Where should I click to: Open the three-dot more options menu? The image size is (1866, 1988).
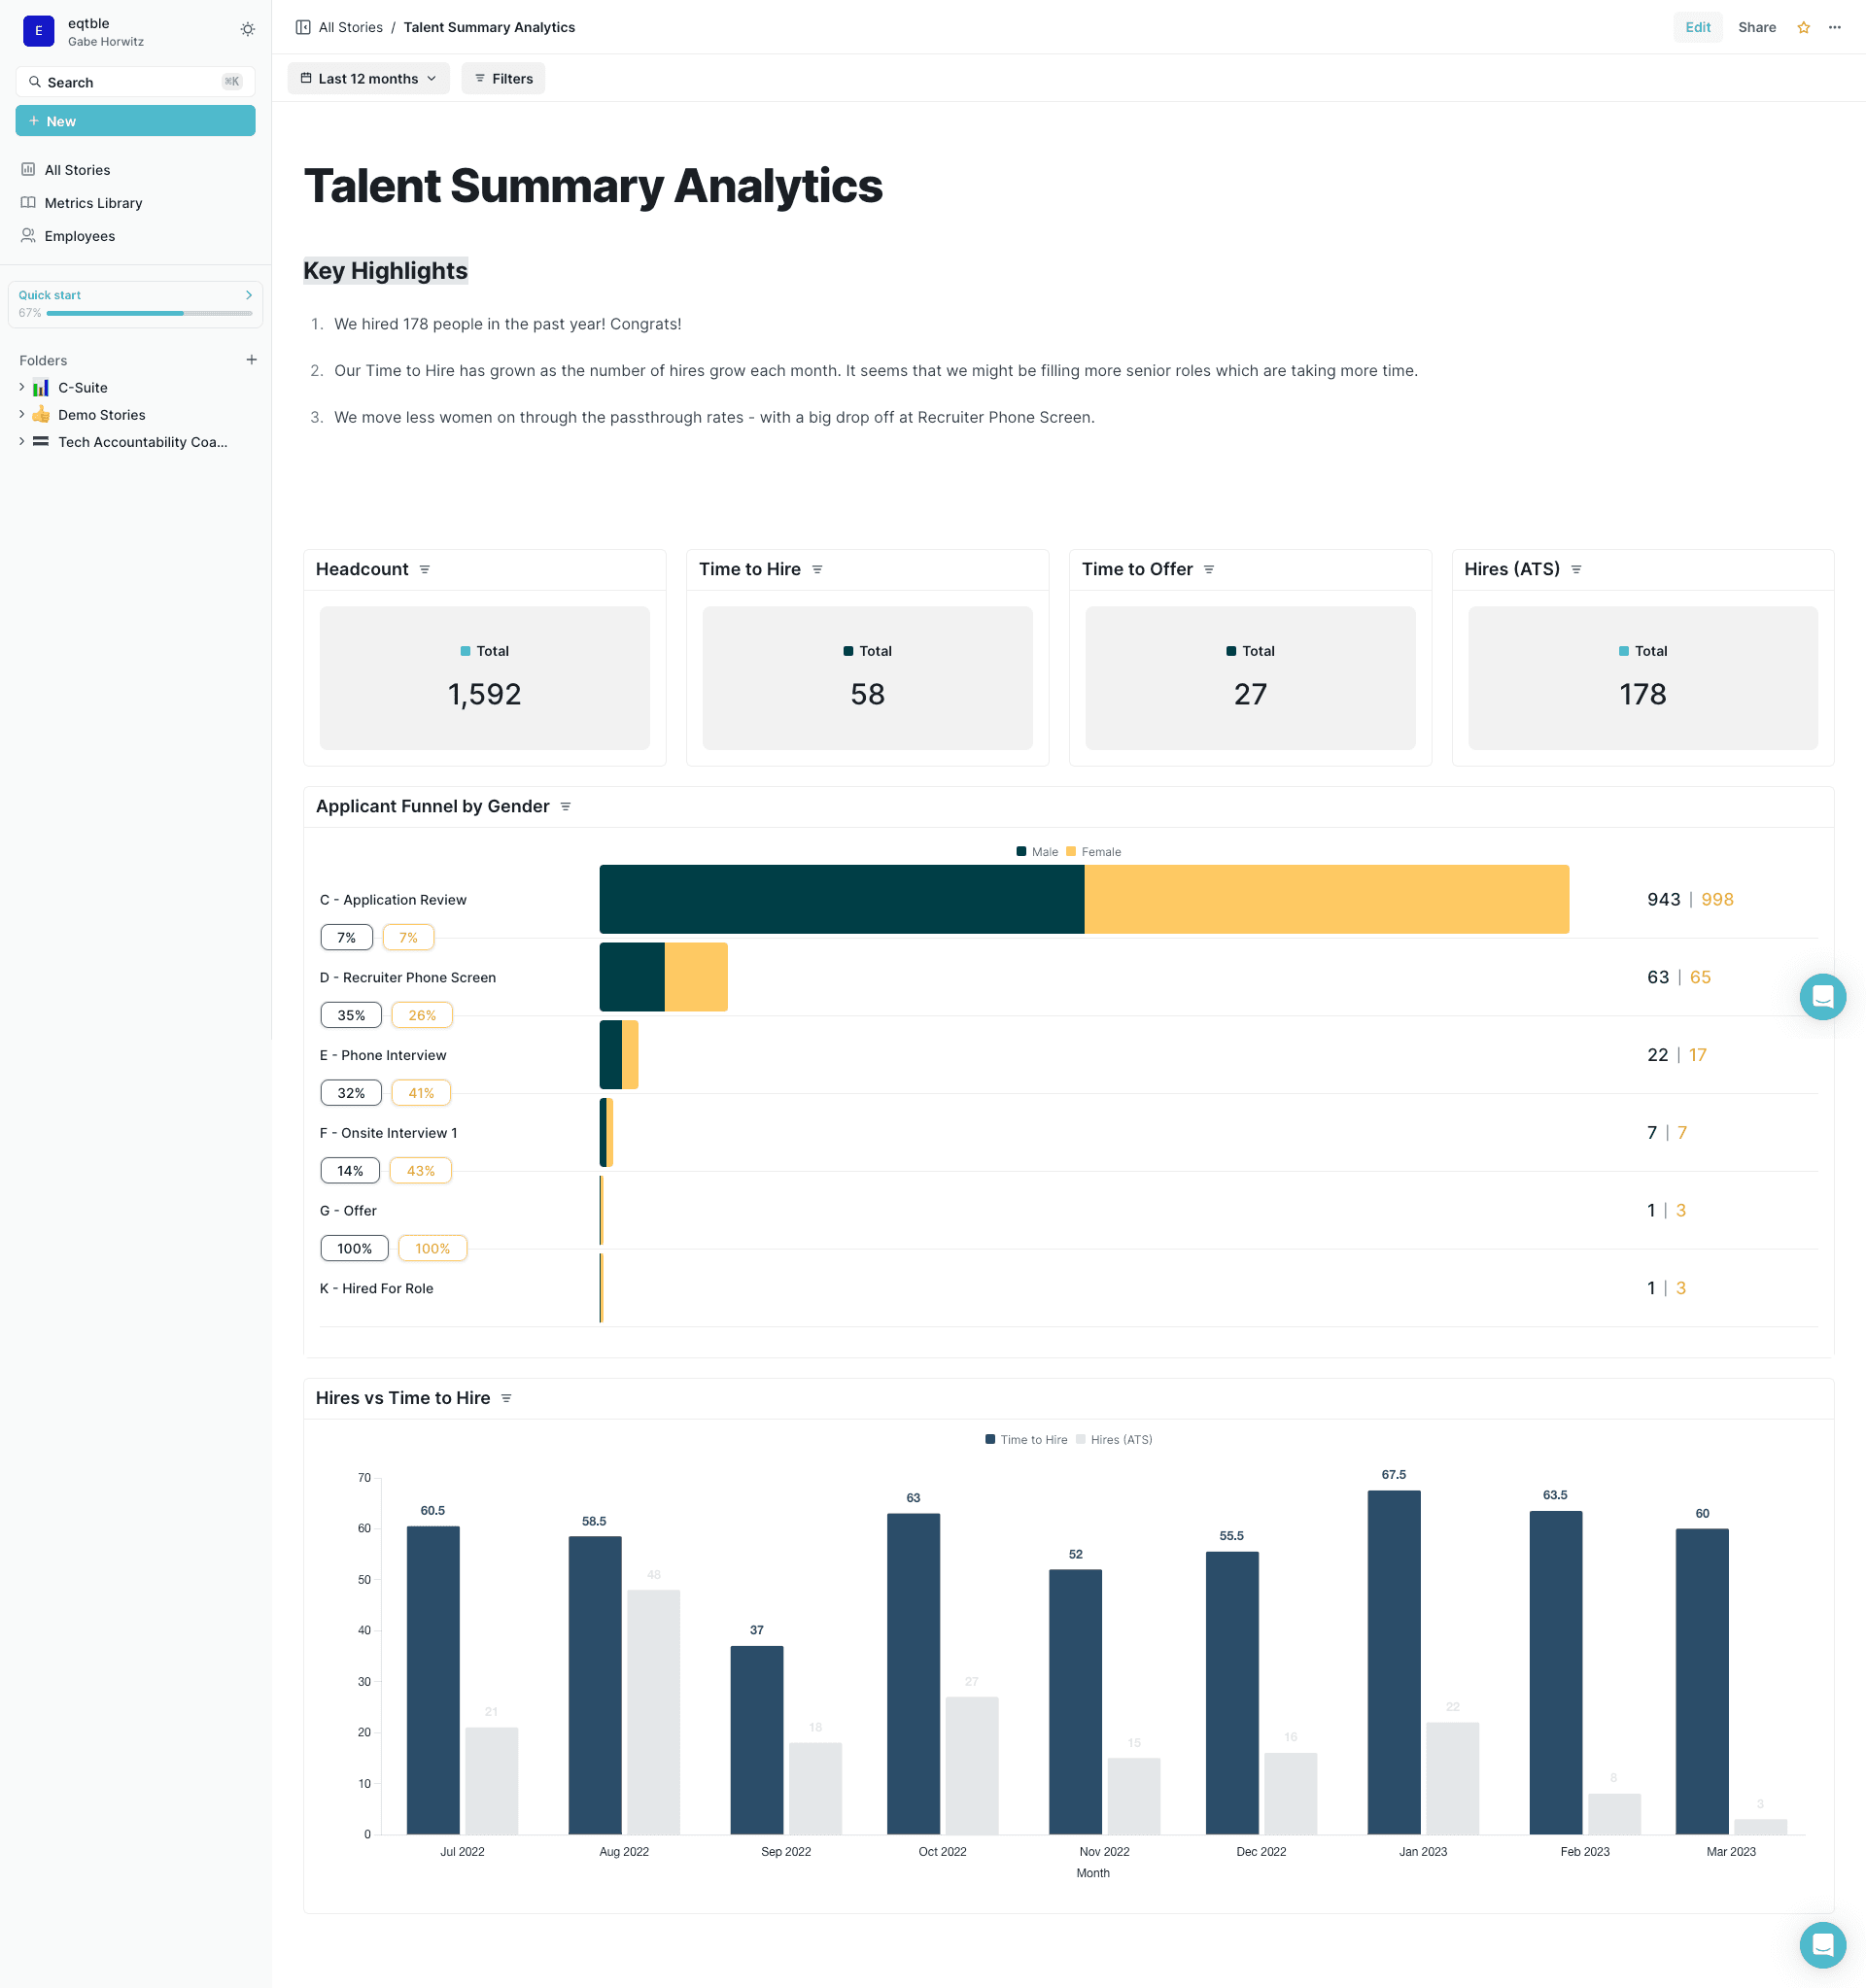tap(1834, 28)
